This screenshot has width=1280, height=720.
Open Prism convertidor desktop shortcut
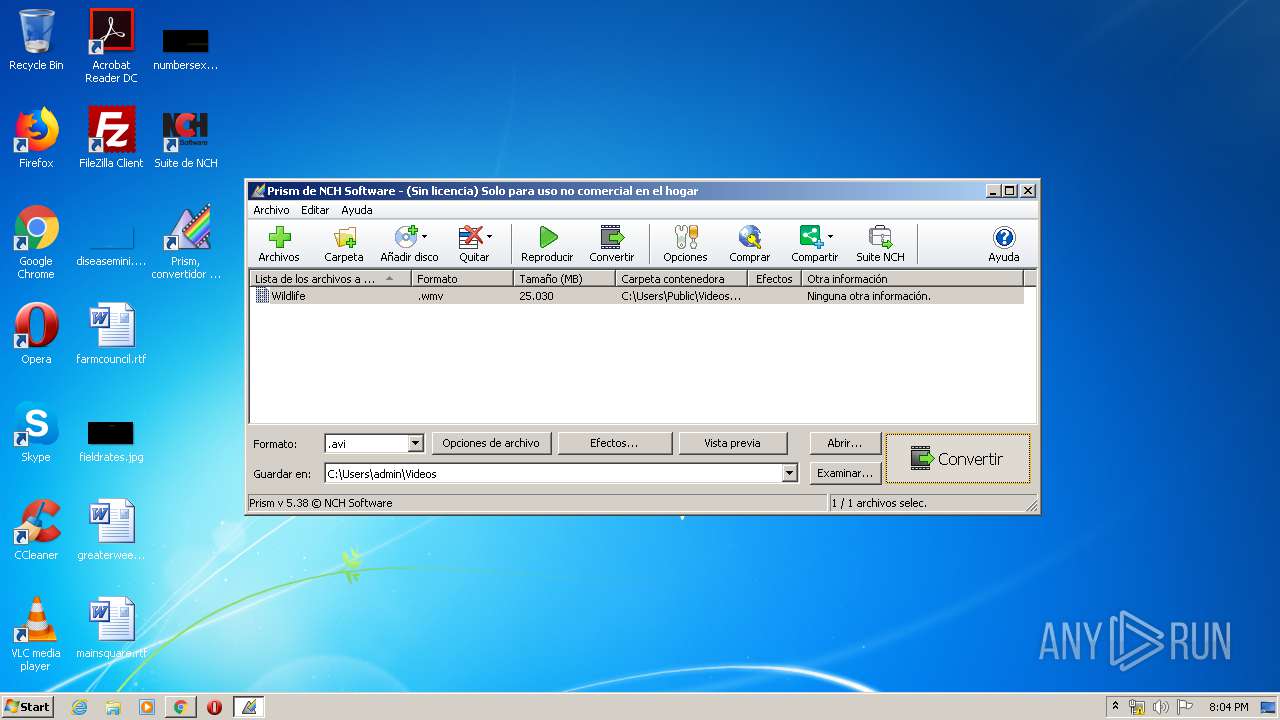pos(186,243)
